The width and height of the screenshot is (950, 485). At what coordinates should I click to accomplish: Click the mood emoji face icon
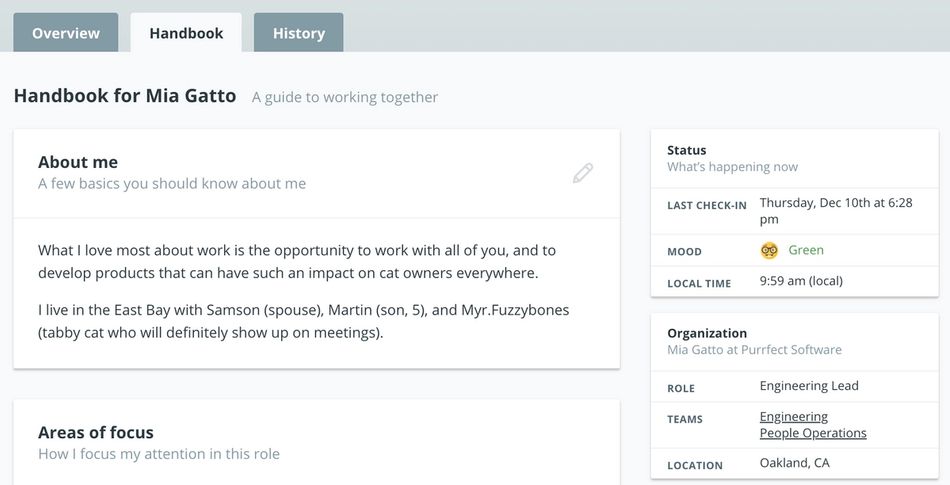[769, 250]
